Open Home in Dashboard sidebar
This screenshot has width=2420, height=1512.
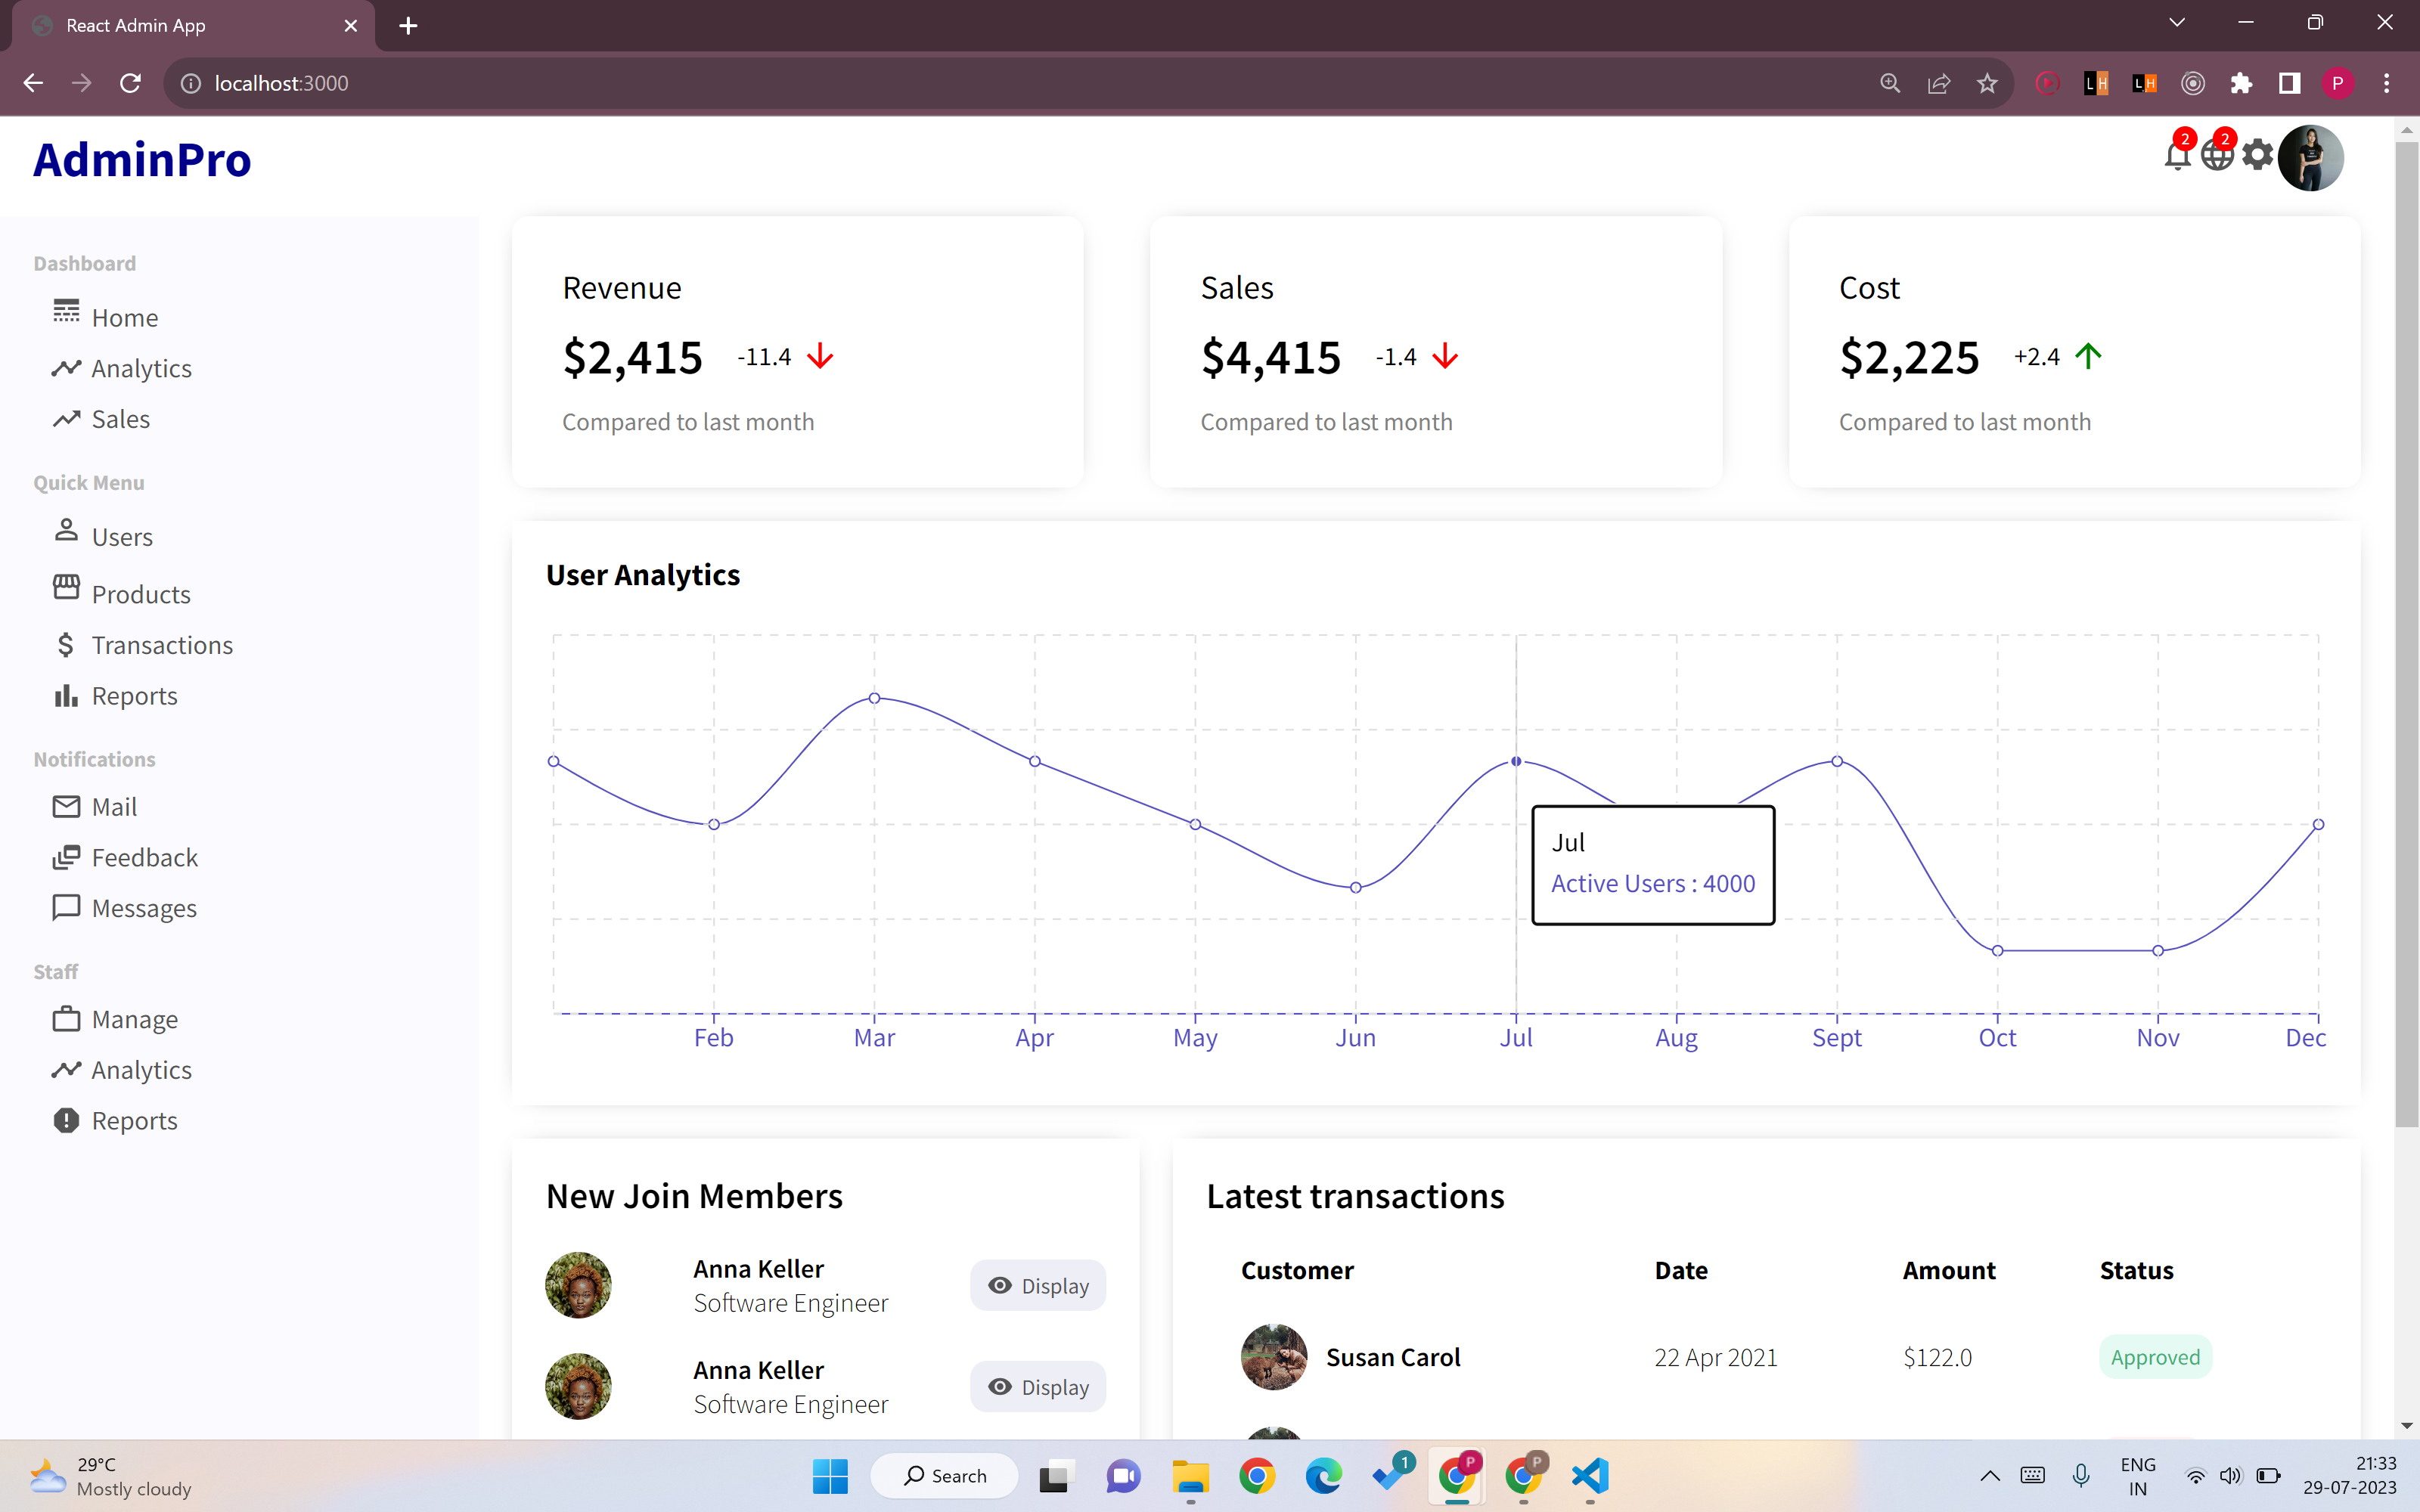pos(124,317)
